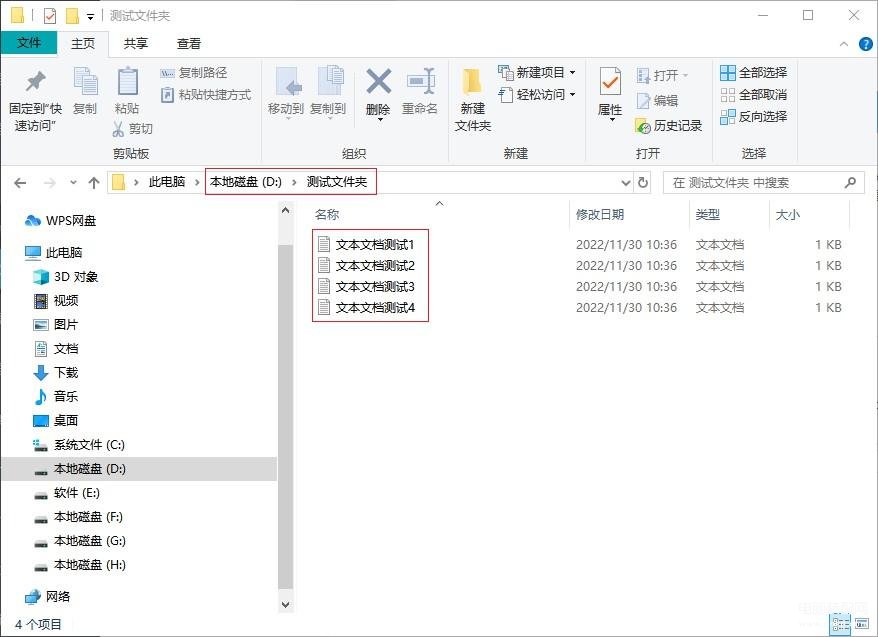The image size is (878, 637).
Task: Open the Quick Access Toolbar customize dropdown
Action: point(90,17)
